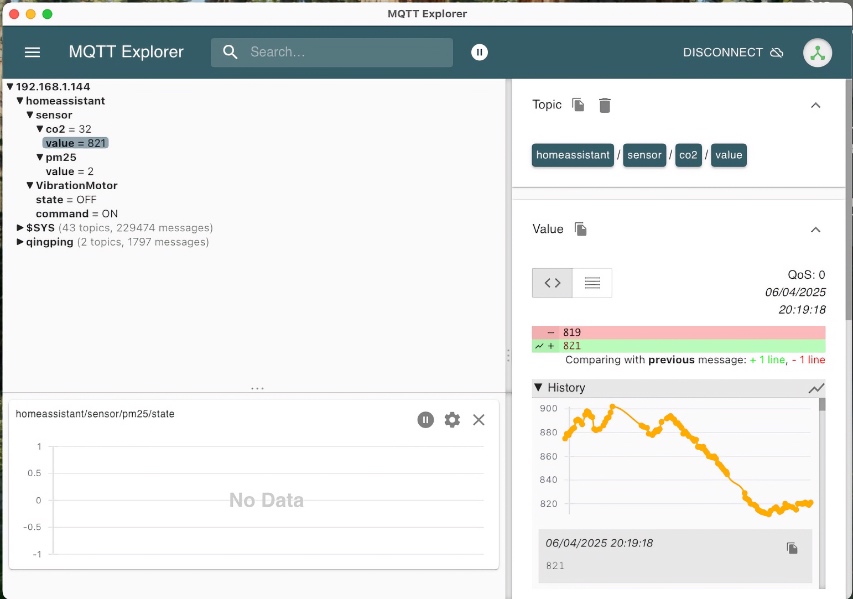Expand the qingping topic tree
Viewport: 853px width, 599px height.
click(20, 242)
